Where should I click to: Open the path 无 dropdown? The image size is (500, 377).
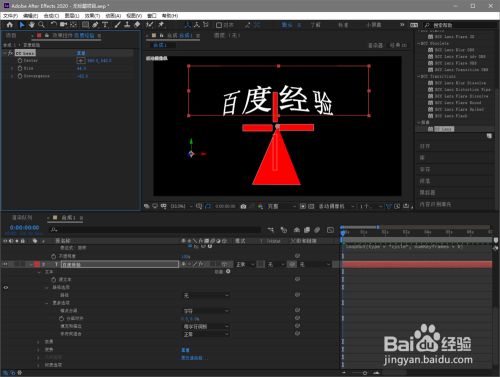pos(206,295)
